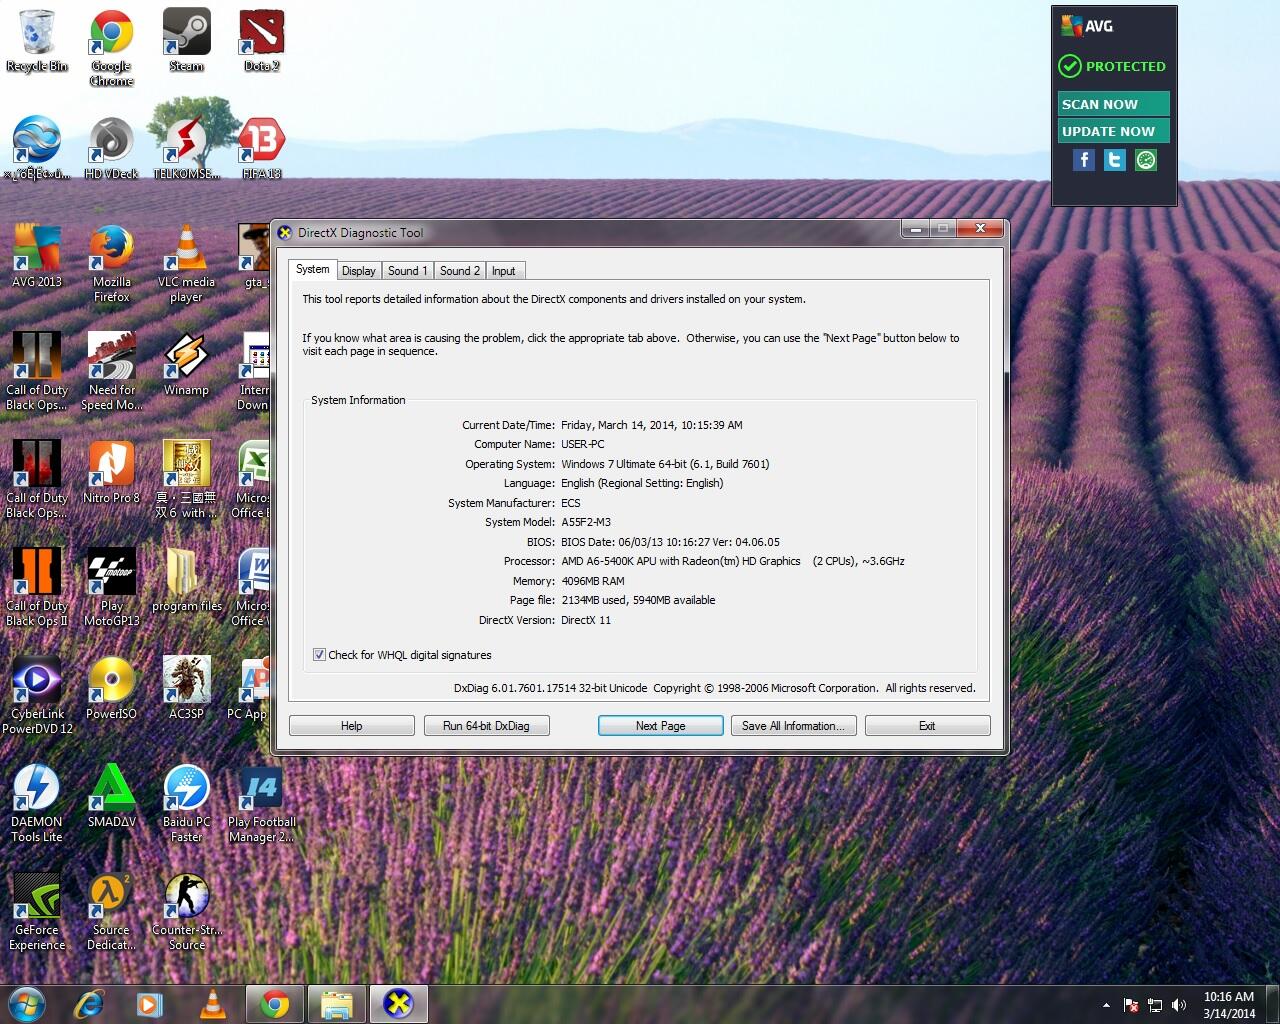The width and height of the screenshot is (1280, 1024).
Task: Show hidden tray icons arrow
Action: [1106, 1005]
